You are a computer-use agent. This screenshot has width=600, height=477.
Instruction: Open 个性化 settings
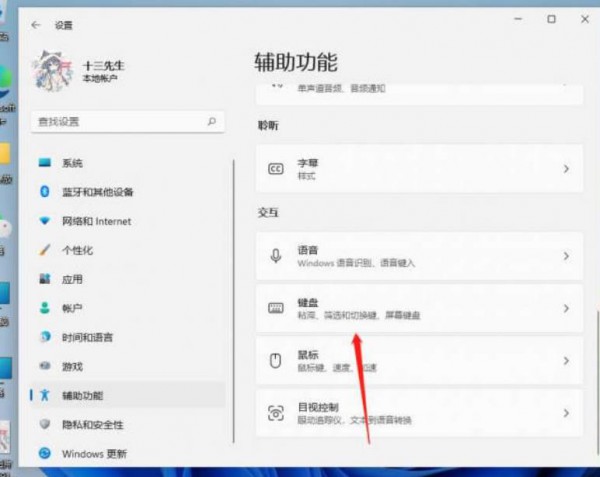click(127, 250)
